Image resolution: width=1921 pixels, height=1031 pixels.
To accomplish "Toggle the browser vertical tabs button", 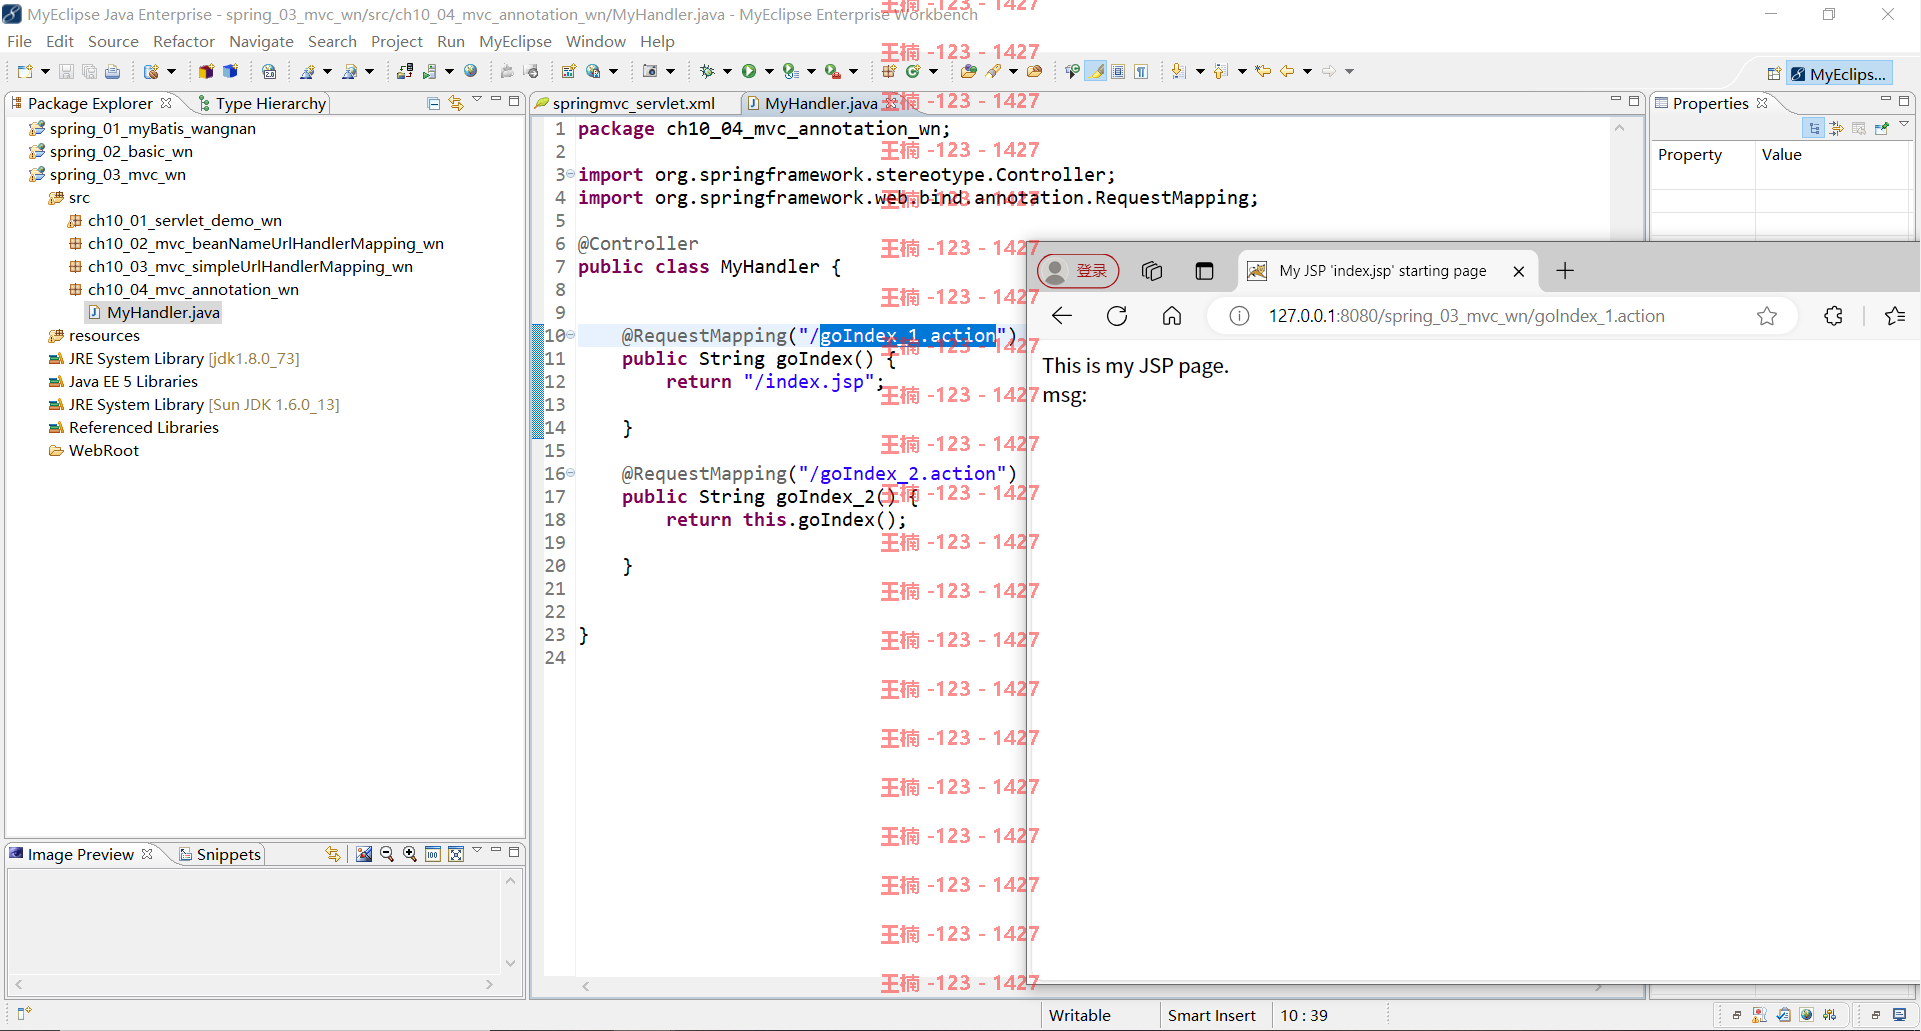I will [x=1204, y=271].
